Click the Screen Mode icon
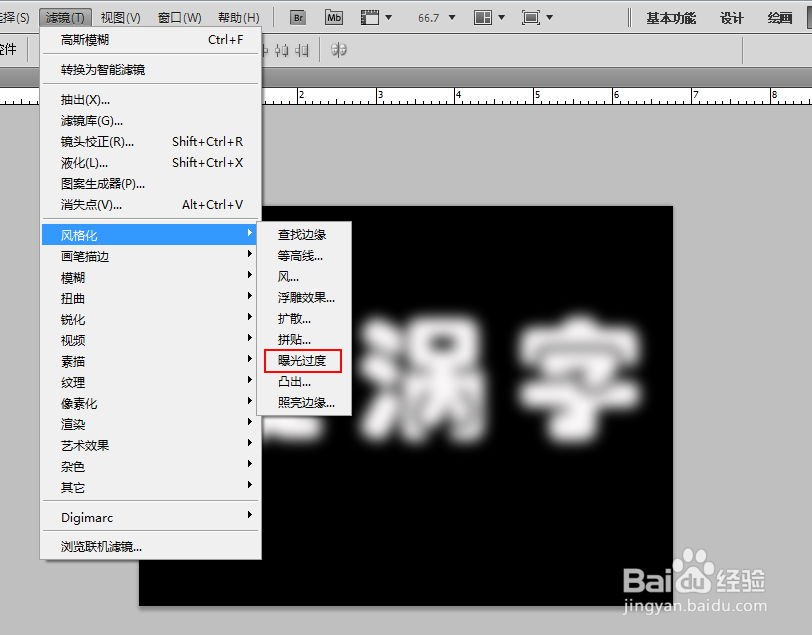This screenshot has width=812, height=635. 532,16
